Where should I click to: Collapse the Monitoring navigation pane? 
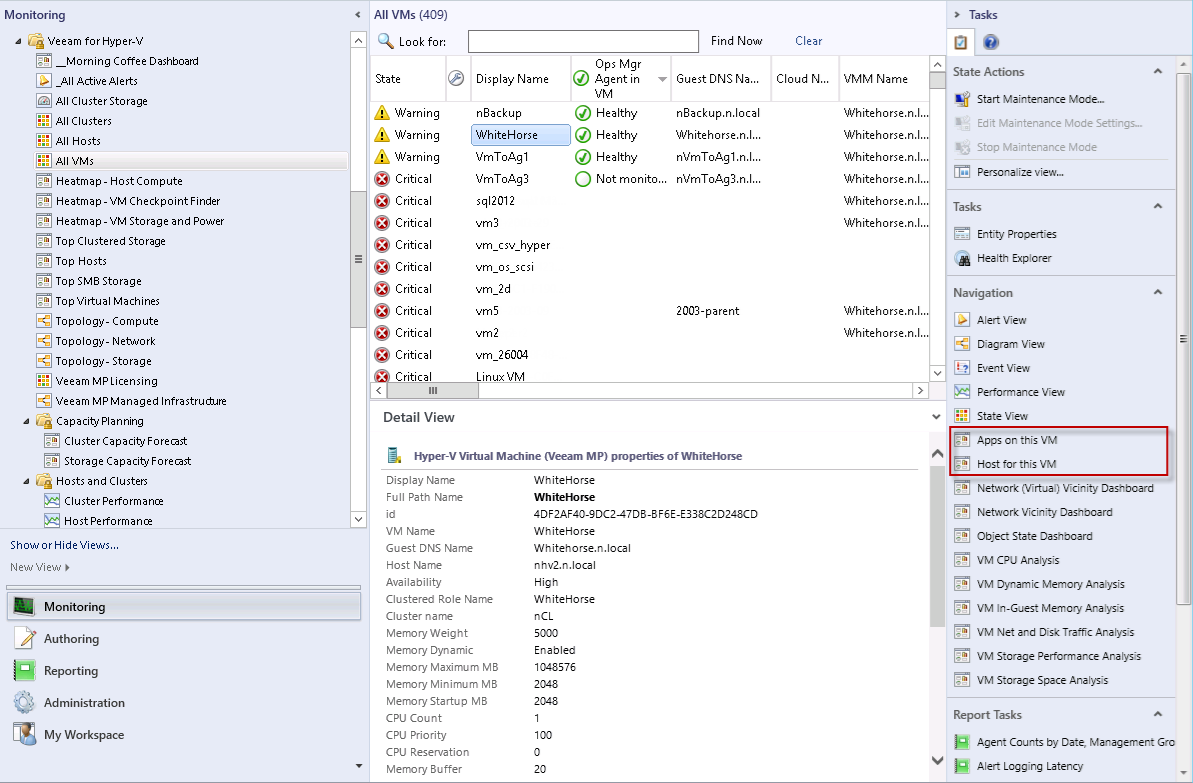358,14
